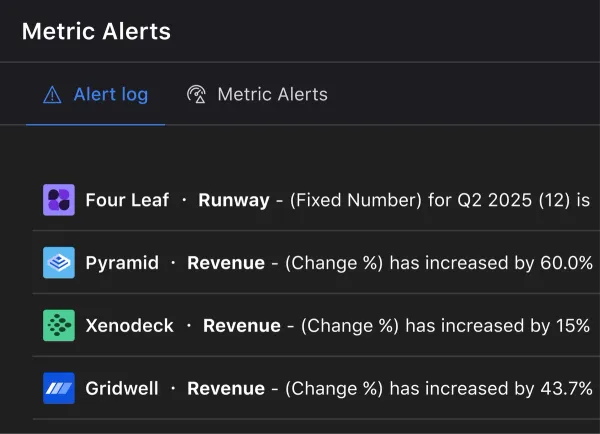Open the Metric Alerts tab

(272, 95)
